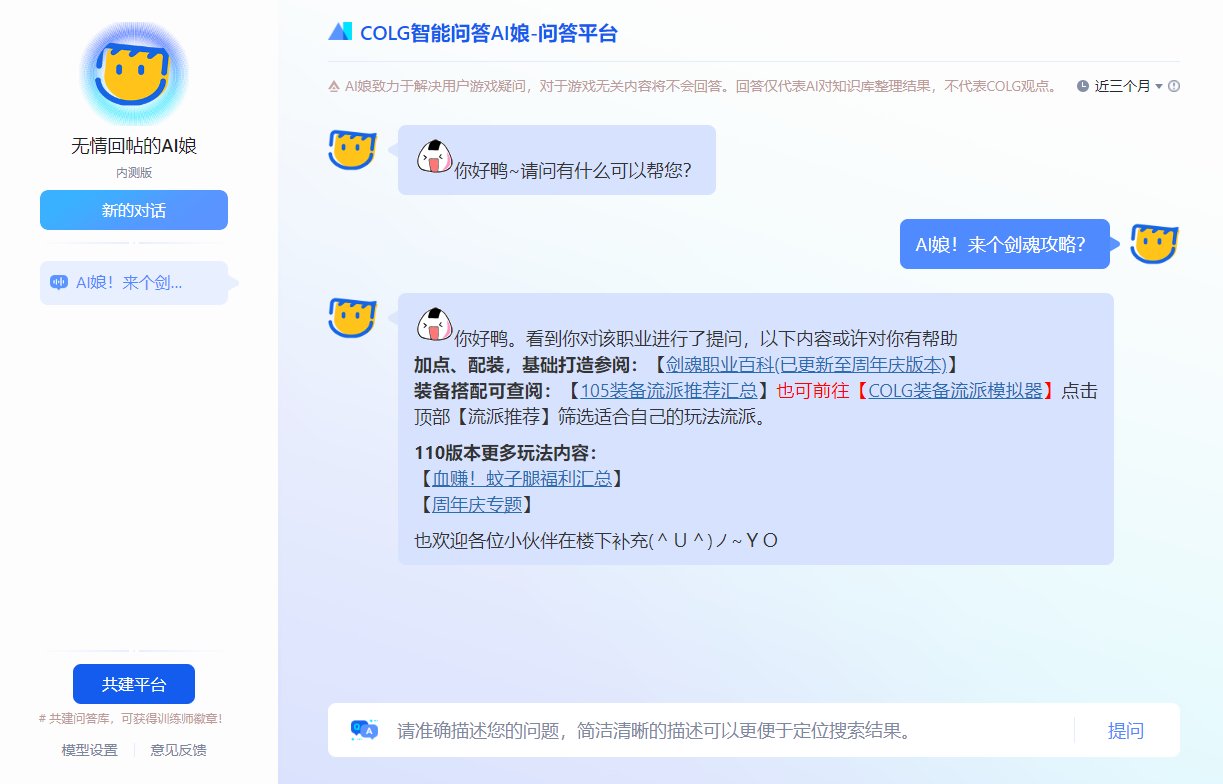Viewport: 1223px width, 784px height.
Task: Click the rice ball emoji in greeting bubble
Action: pos(434,158)
